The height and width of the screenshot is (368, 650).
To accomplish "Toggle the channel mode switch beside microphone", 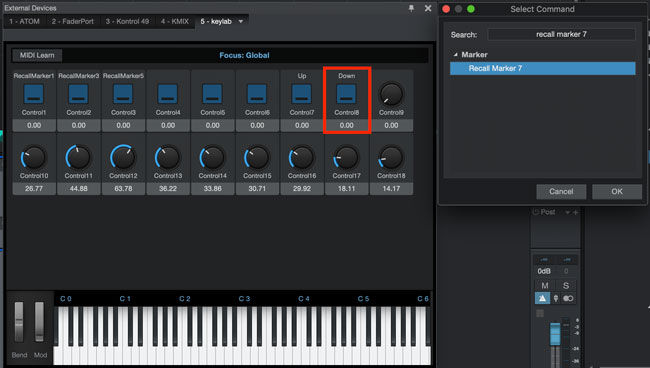I will click(568, 298).
